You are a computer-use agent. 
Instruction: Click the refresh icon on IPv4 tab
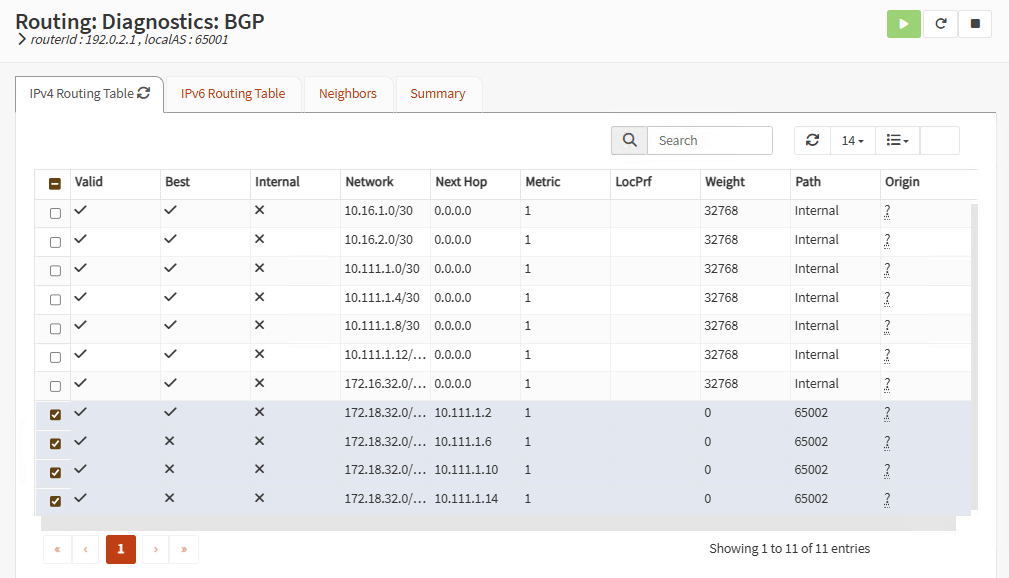(144, 93)
